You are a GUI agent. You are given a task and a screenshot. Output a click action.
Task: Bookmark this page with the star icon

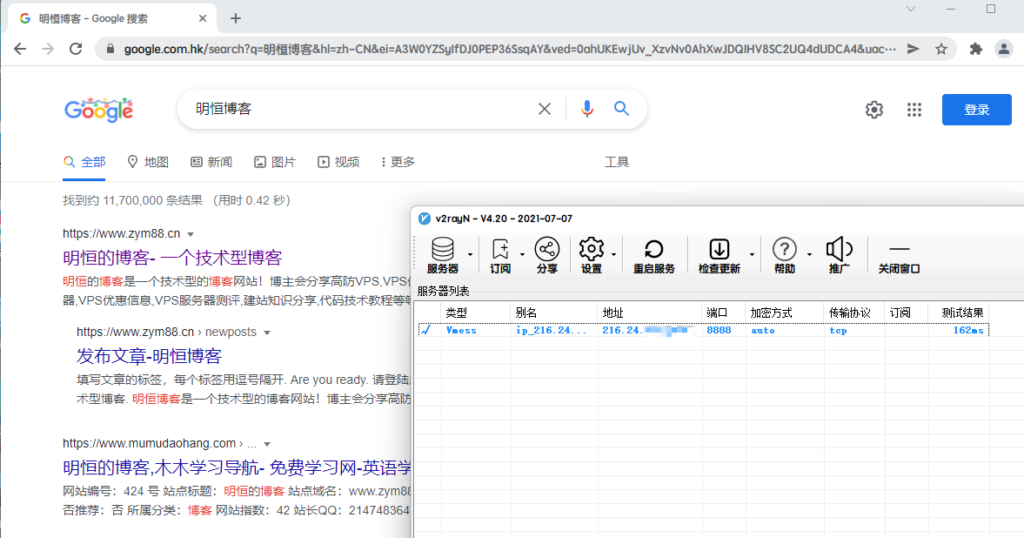tap(941, 49)
